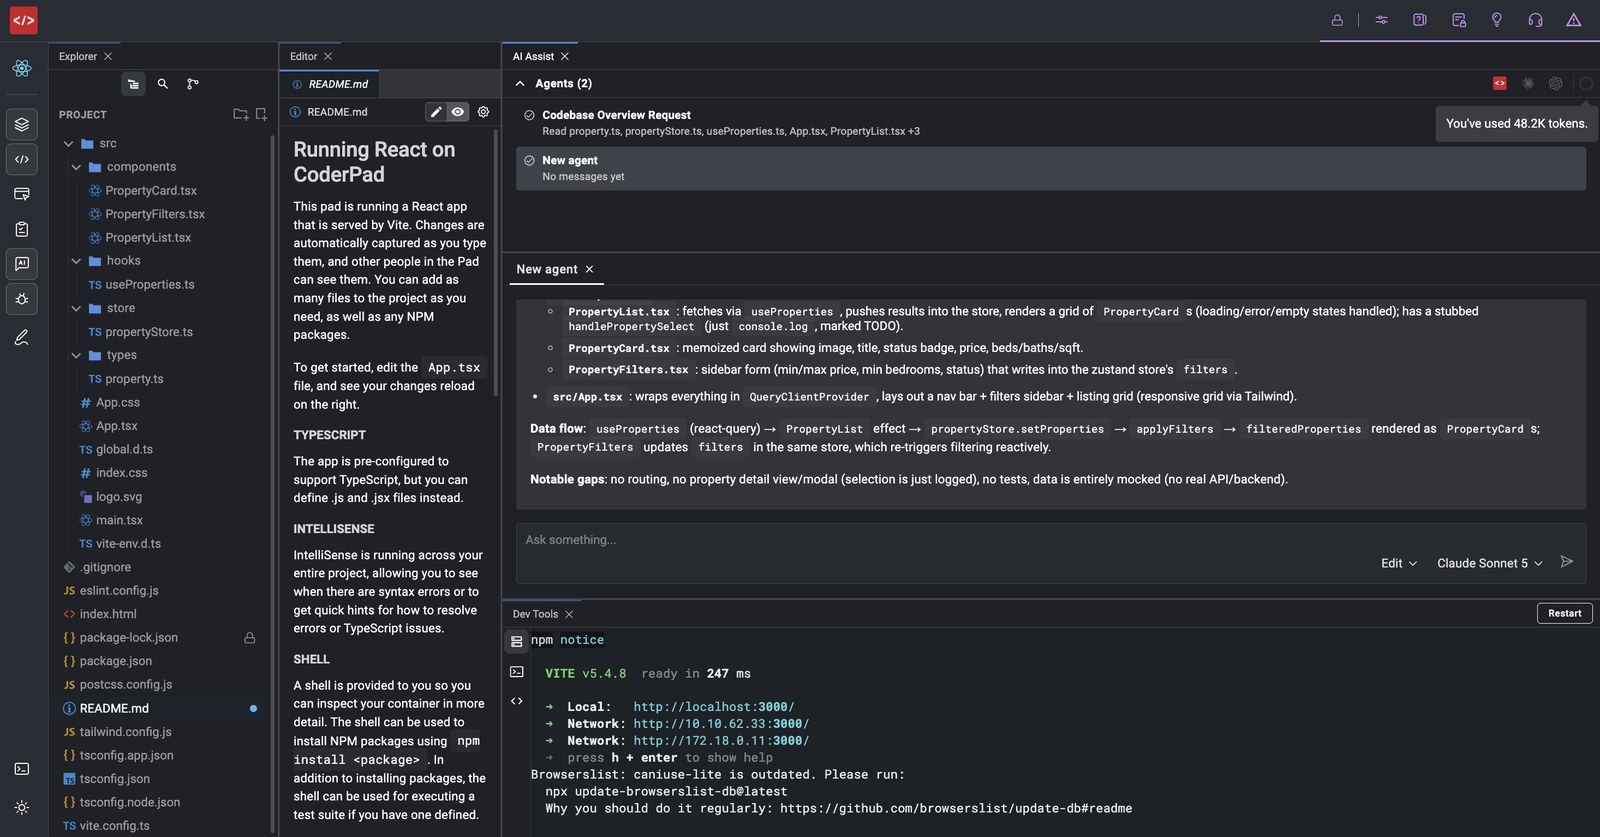Open source control branch view
The image size is (1600, 837).
[193, 84]
